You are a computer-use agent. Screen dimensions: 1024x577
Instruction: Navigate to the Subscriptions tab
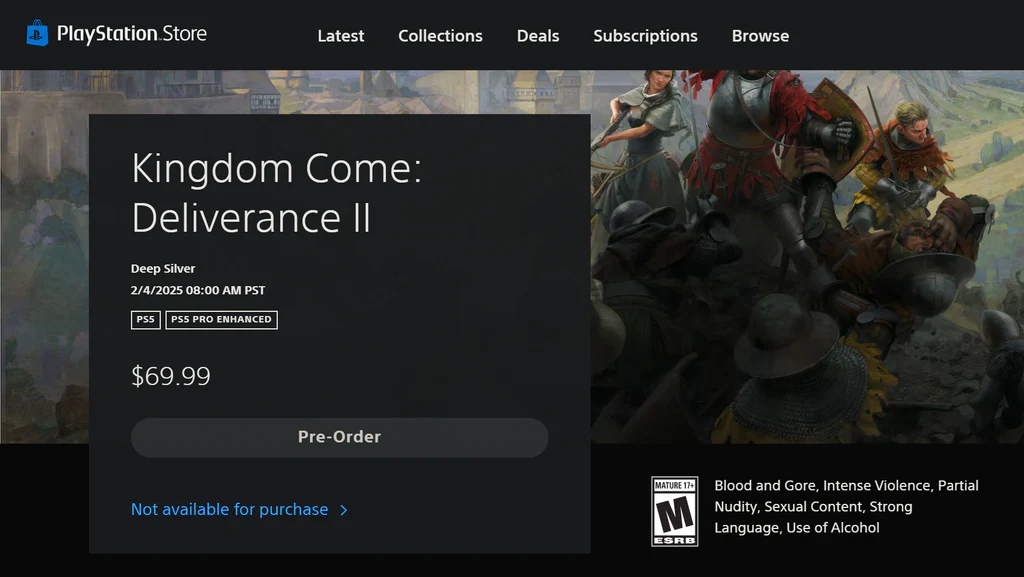645,36
